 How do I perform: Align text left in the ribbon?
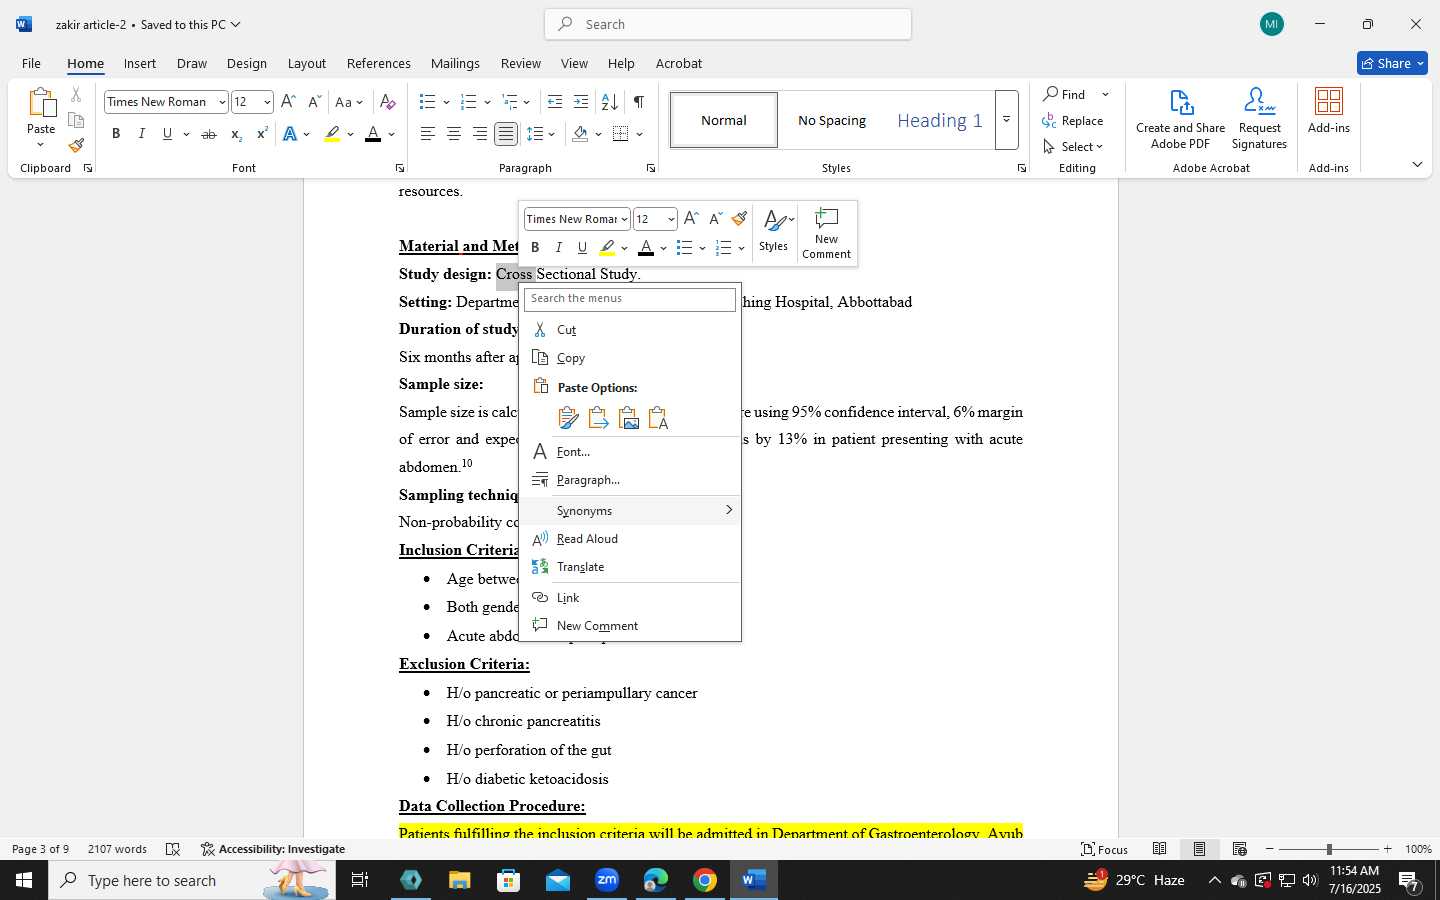[x=428, y=134]
